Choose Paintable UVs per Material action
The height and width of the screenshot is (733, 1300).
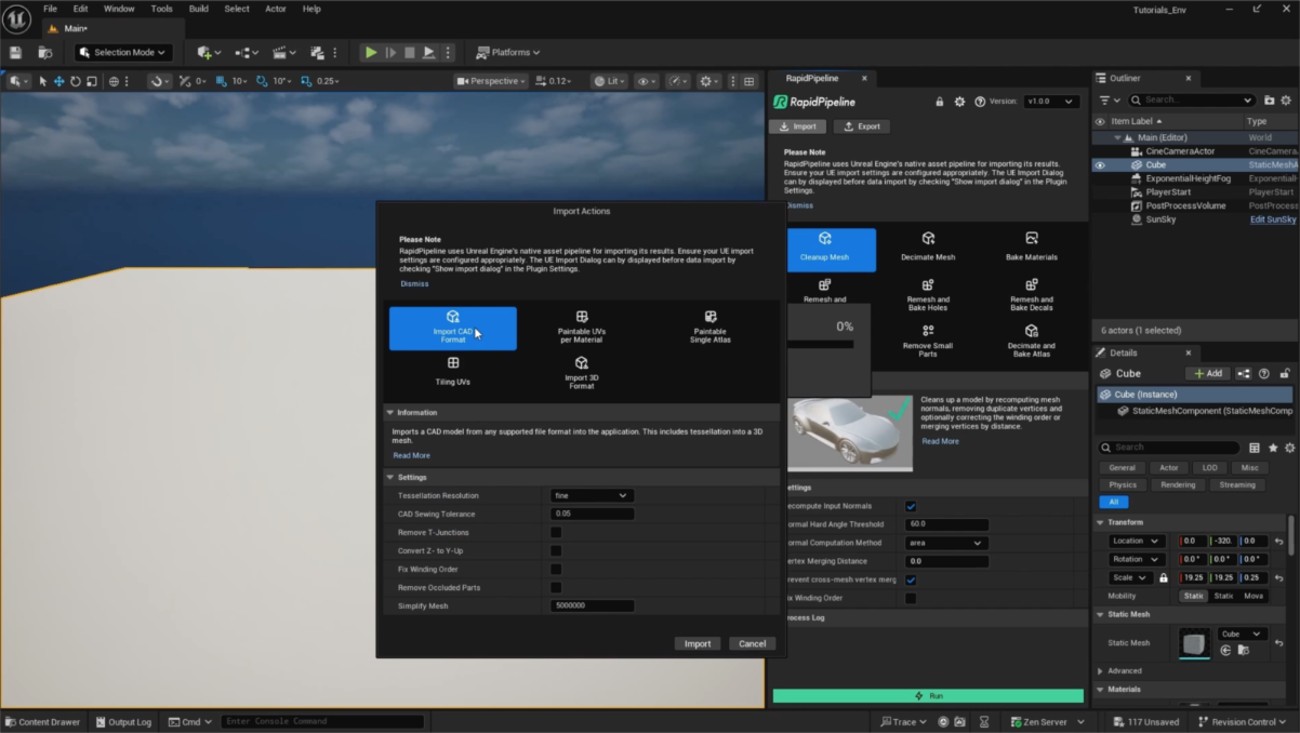[x=581, y=328]
